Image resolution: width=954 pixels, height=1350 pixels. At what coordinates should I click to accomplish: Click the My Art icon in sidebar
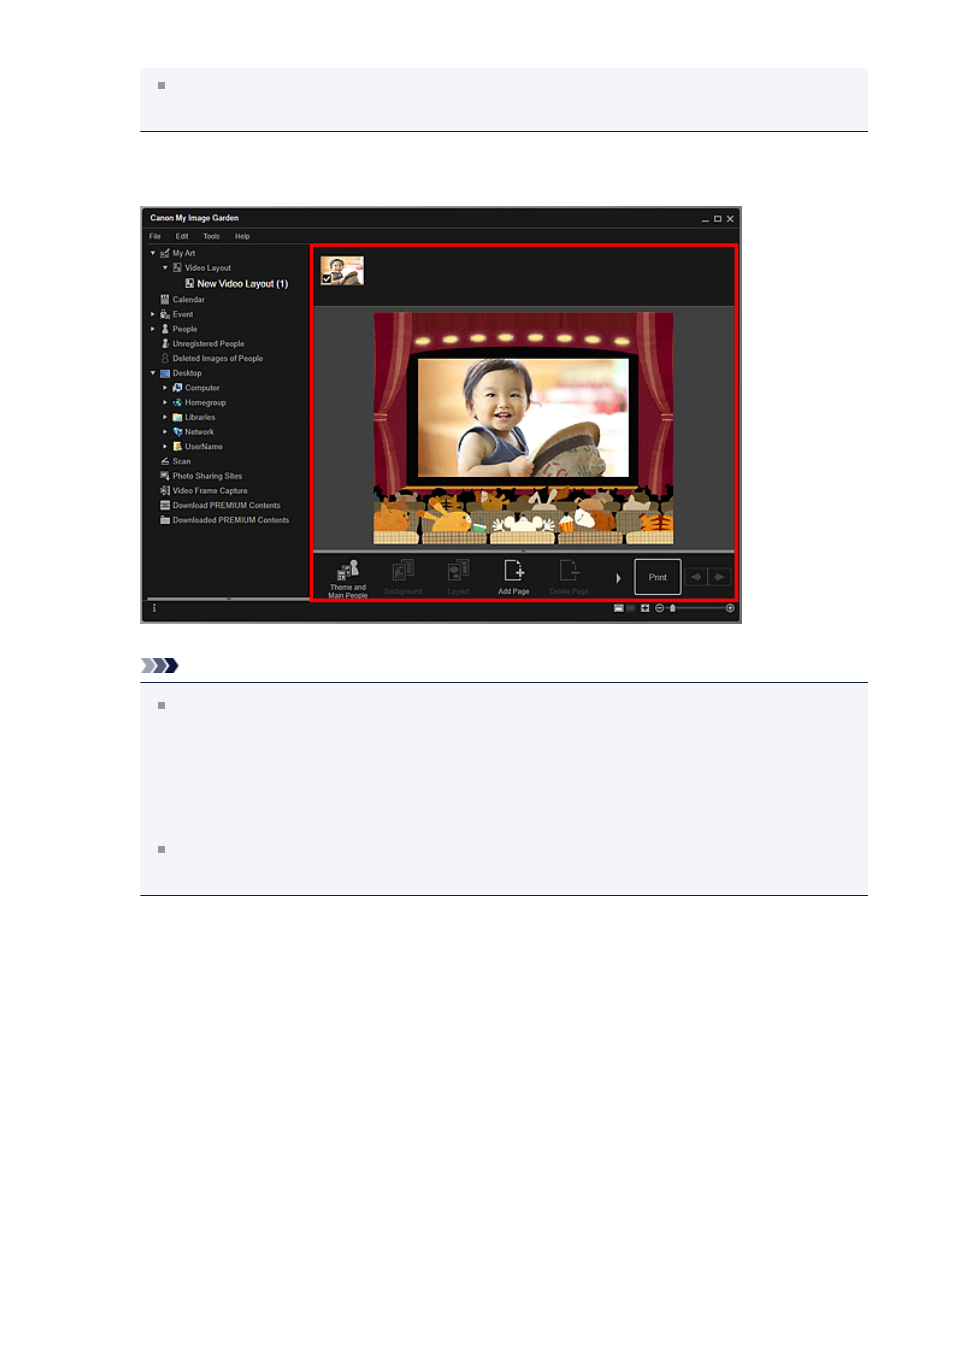click(x=165, y=253)
